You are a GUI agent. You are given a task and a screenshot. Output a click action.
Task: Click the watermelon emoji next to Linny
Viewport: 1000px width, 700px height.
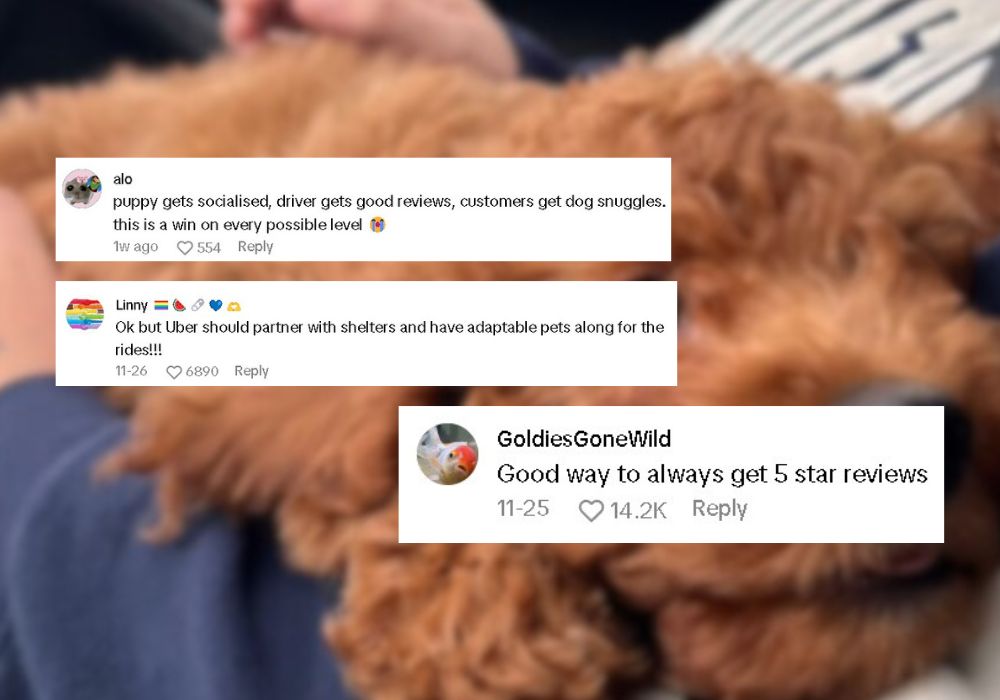(179, 305)
